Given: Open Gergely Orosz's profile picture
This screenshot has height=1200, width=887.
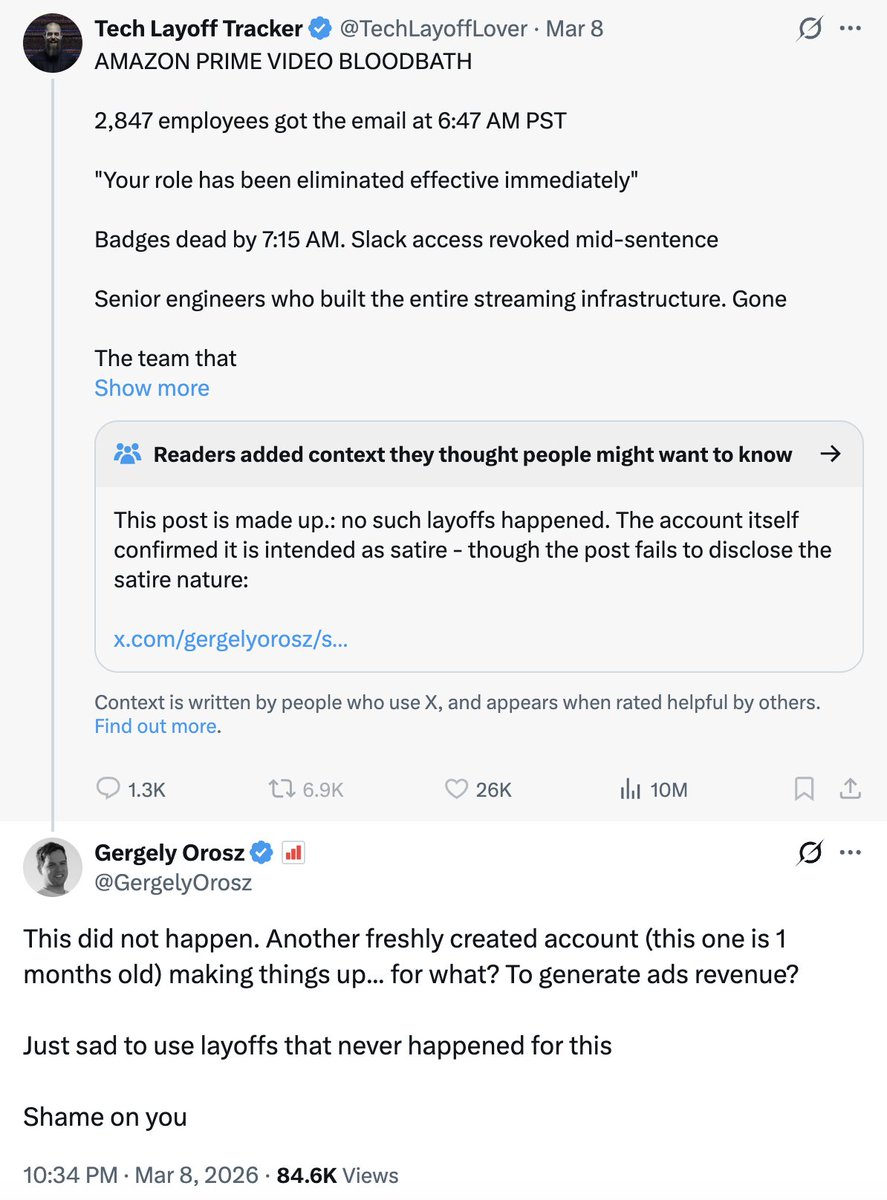Looking at the screenshot, I should pos(52,867).
